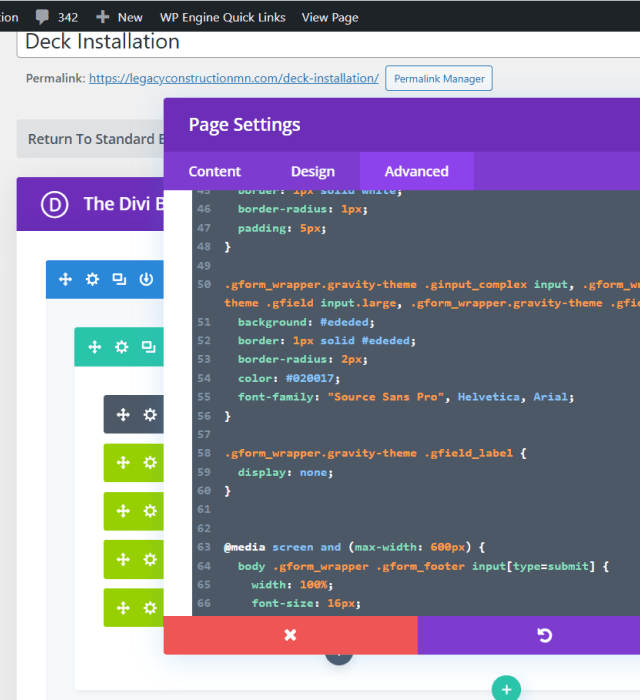Switch to the Design tab

tap(313, 171)
